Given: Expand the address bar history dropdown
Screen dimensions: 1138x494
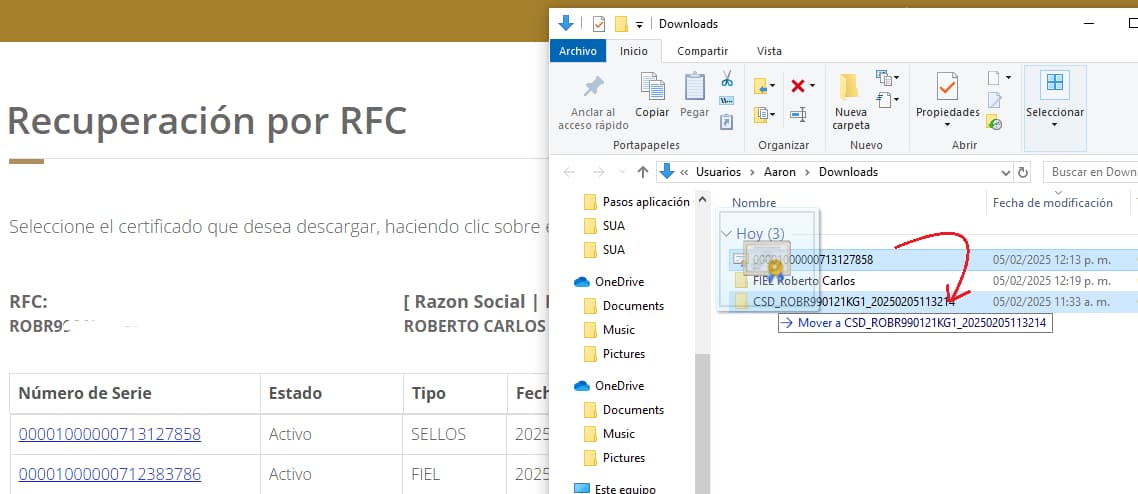Looking at the screenshot, I should (x=1006, y=173).
